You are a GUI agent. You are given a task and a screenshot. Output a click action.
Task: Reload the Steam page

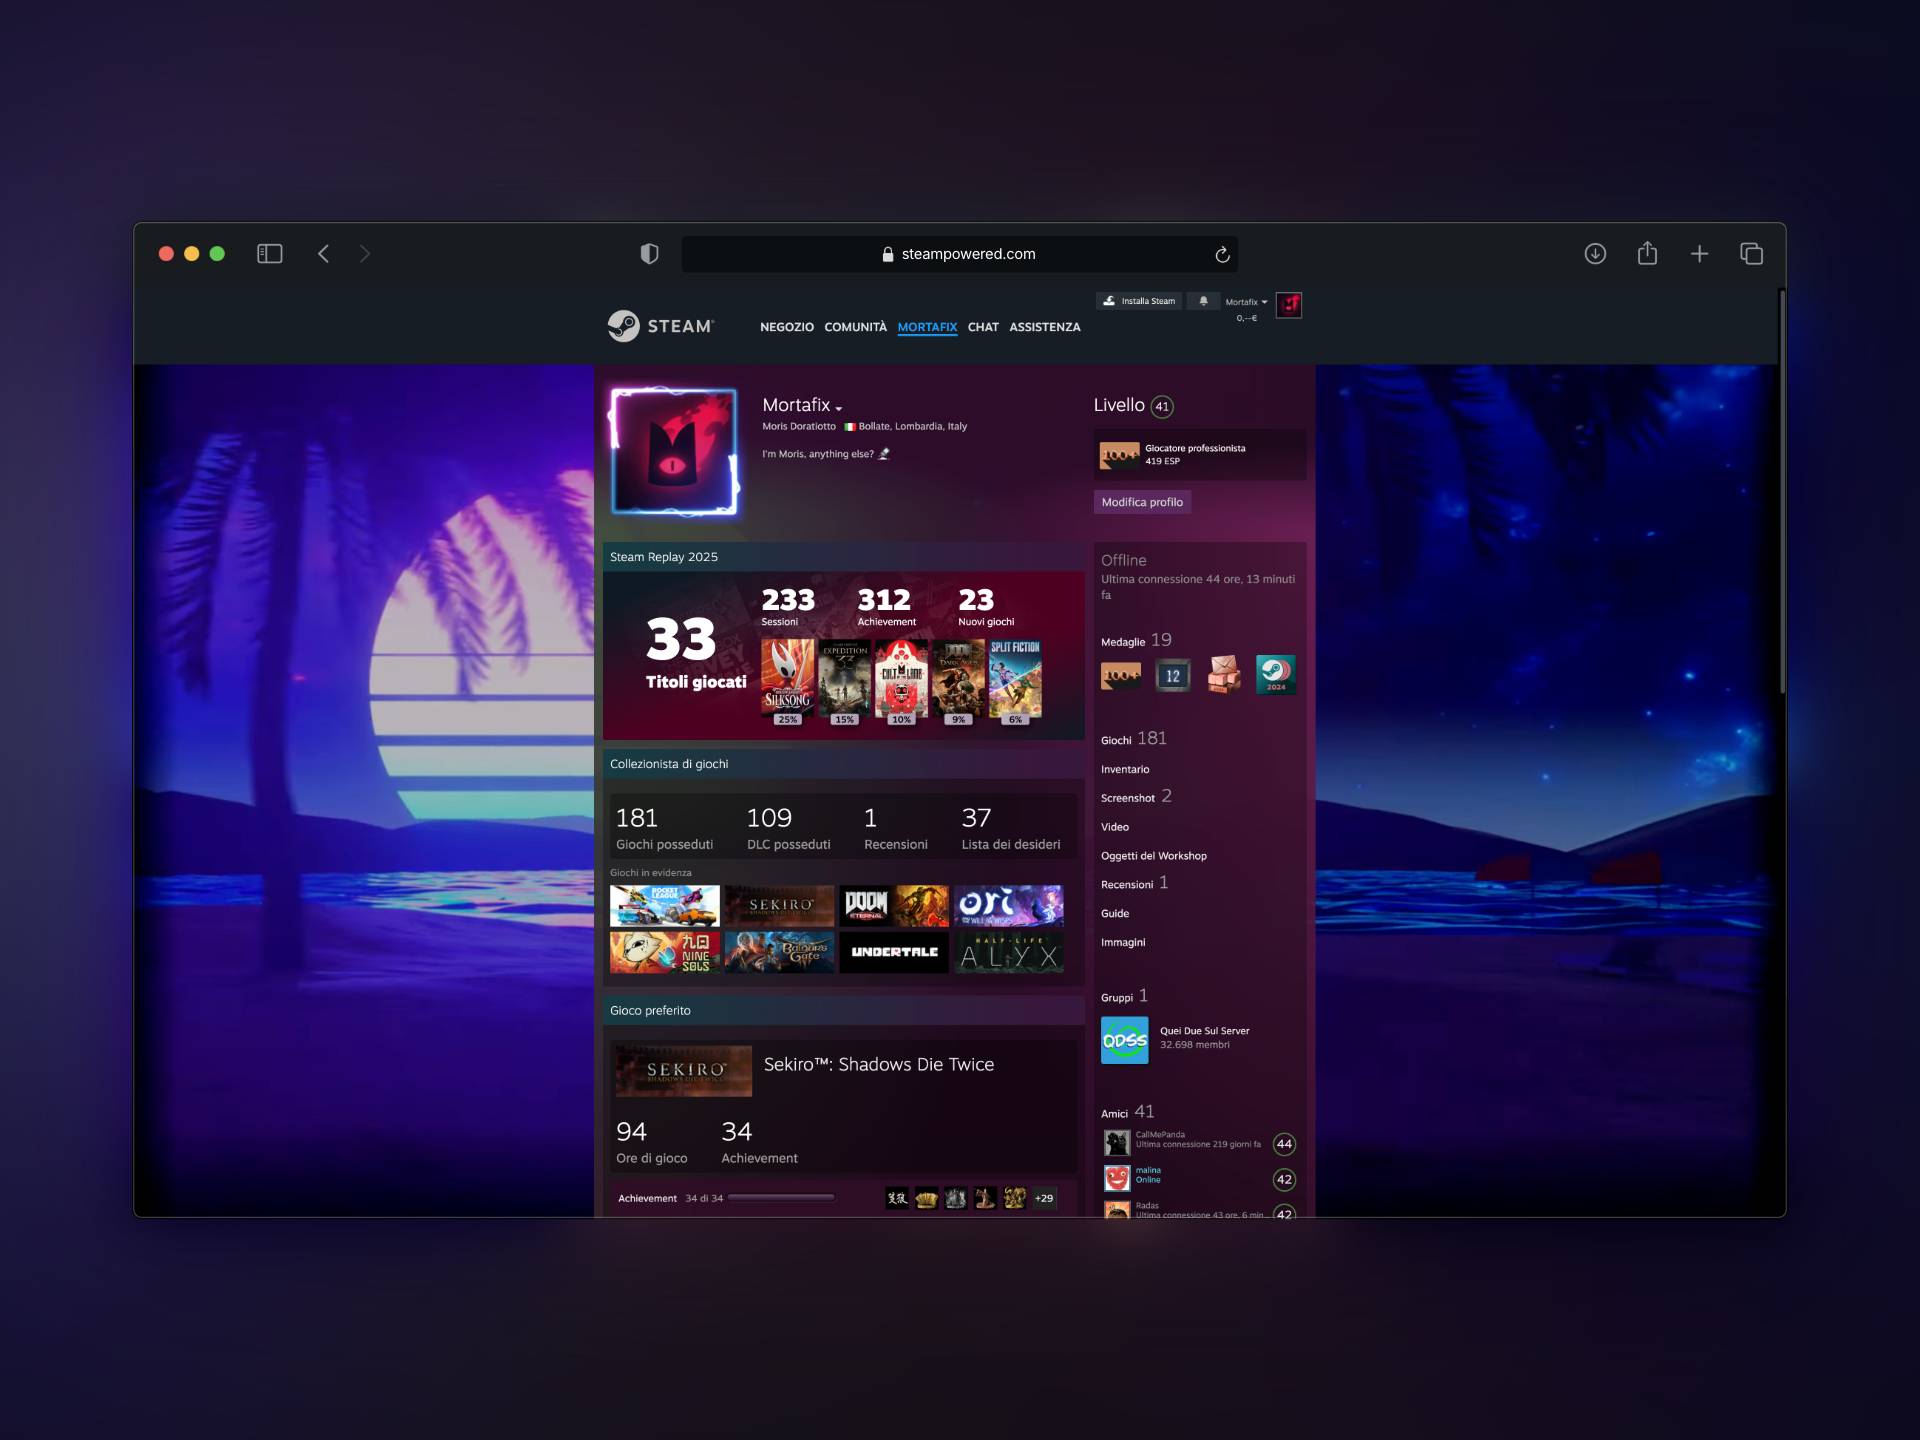[1222, 254]
